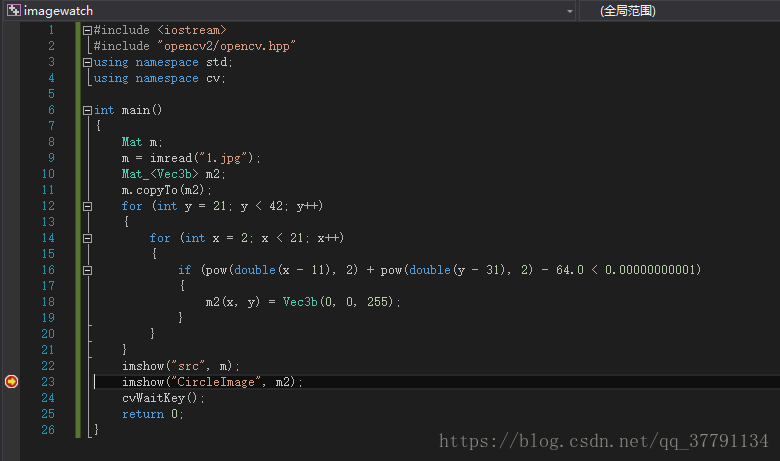Click the breakpoint margin beside line 12
The height and width of the screenshot is (461, 780).
[x=11, y=206]
